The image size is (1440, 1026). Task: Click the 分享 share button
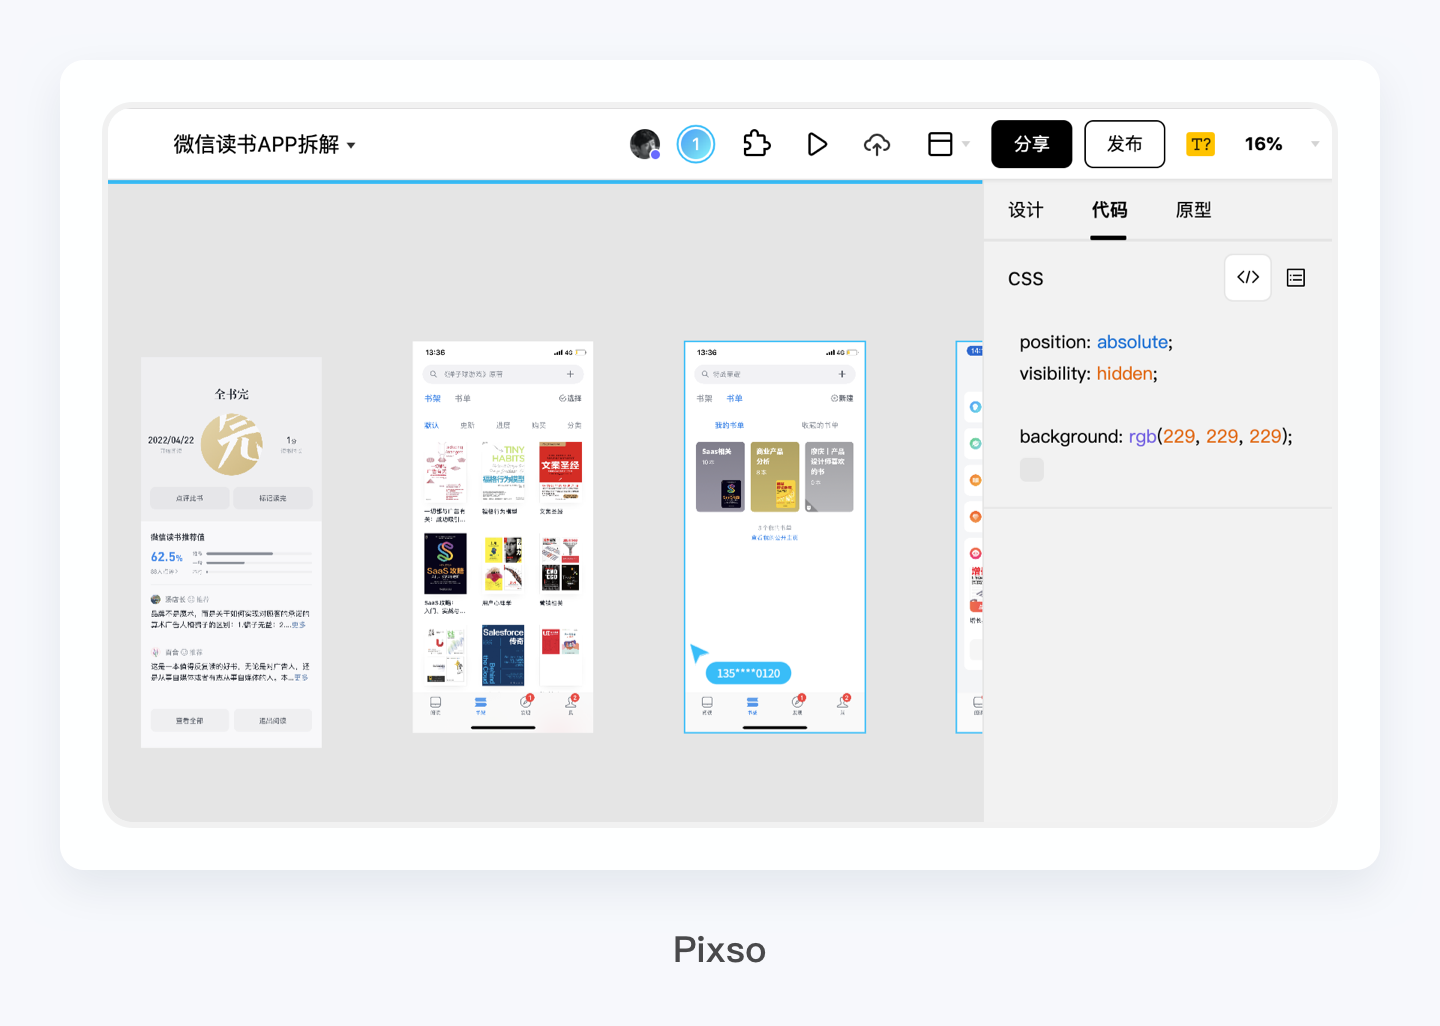point(1032,144)
